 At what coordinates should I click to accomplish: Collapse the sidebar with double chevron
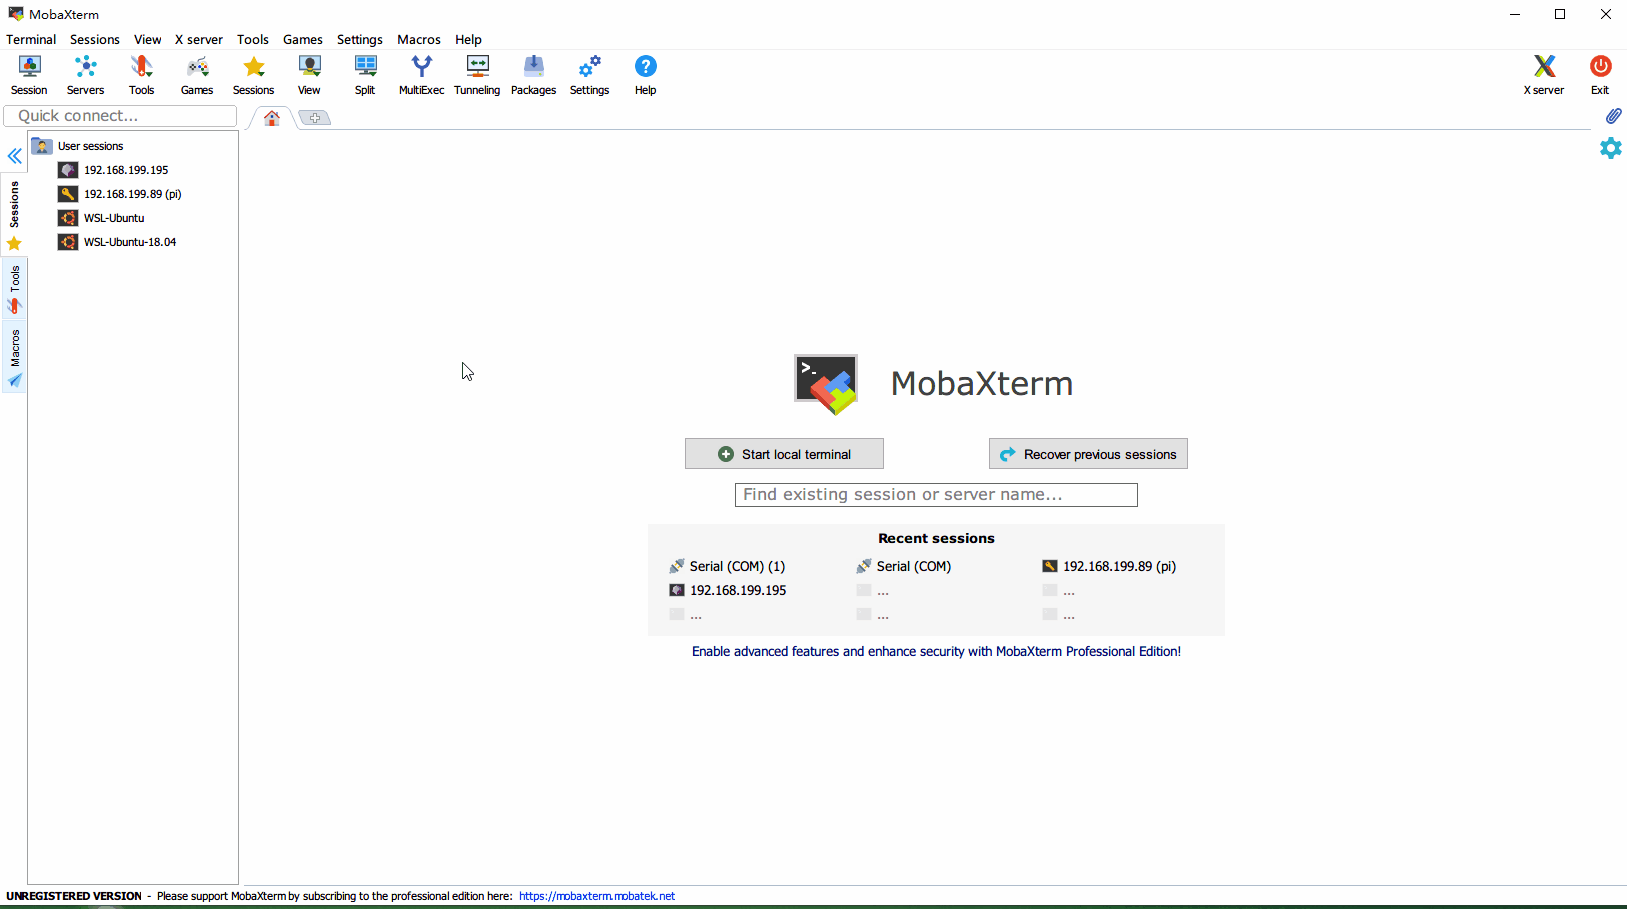click(x=14, y=156)
